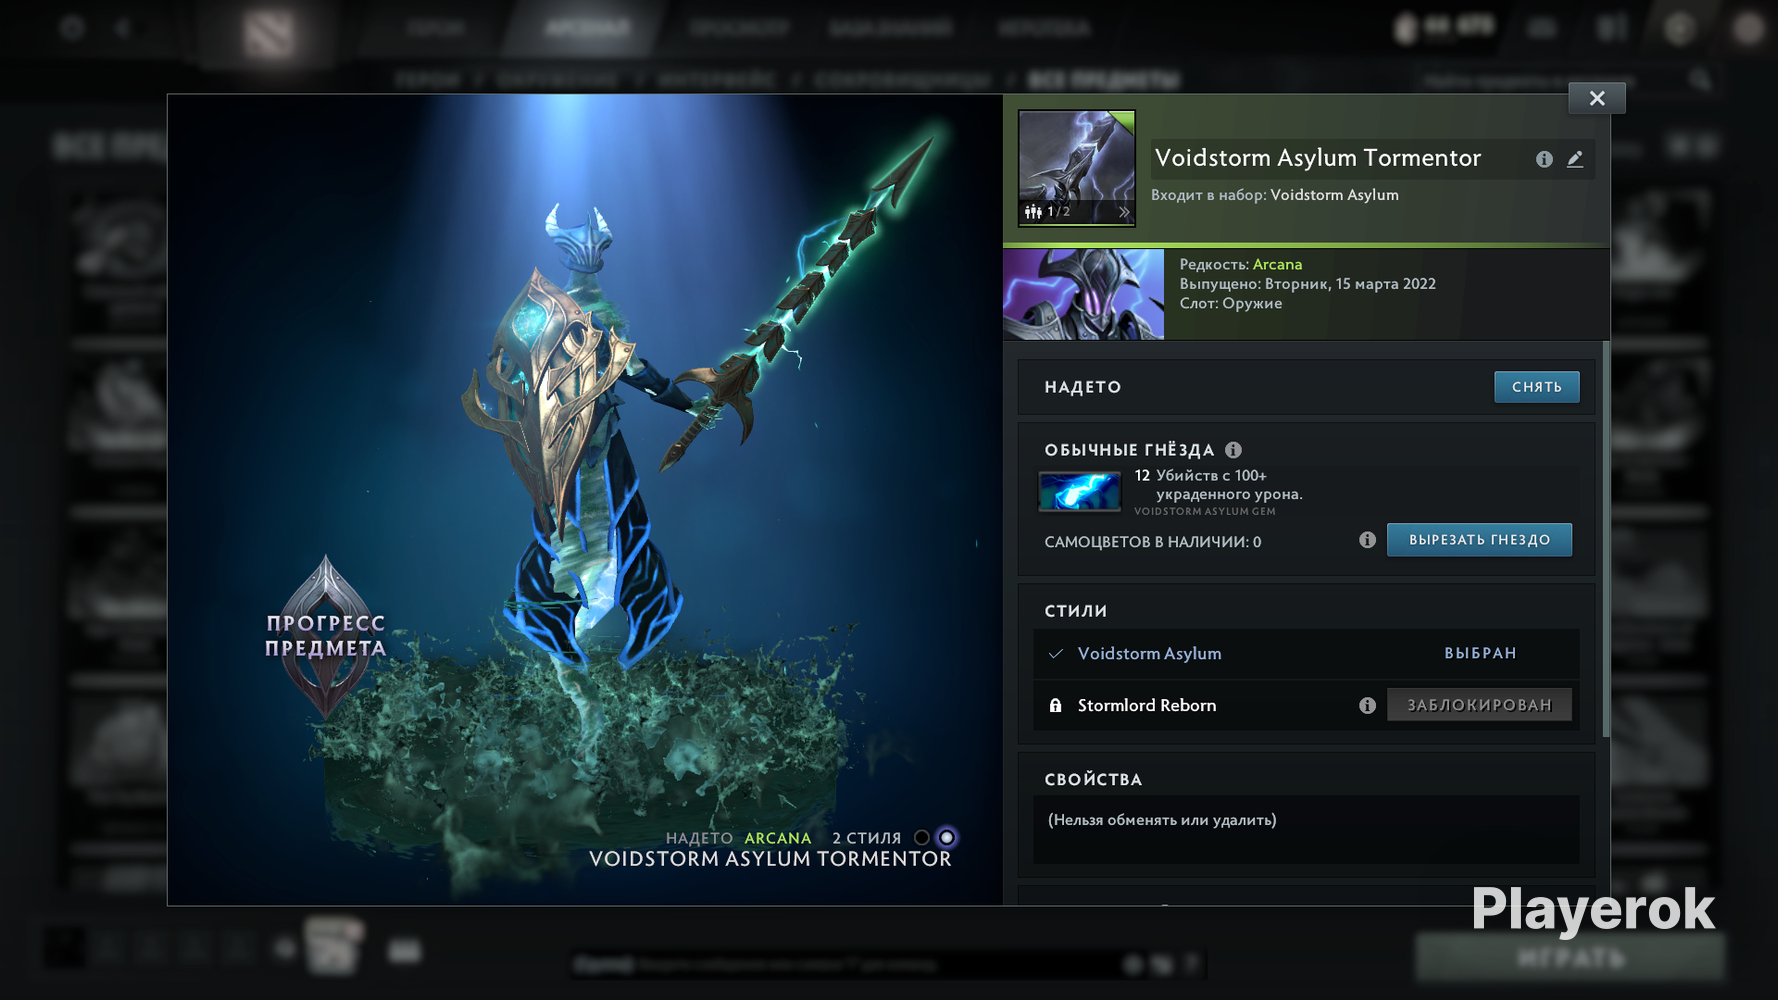Click the lock icon beside Stormlord Reborn
Screen dimensions: 1778x1000
click(1055, 706)
